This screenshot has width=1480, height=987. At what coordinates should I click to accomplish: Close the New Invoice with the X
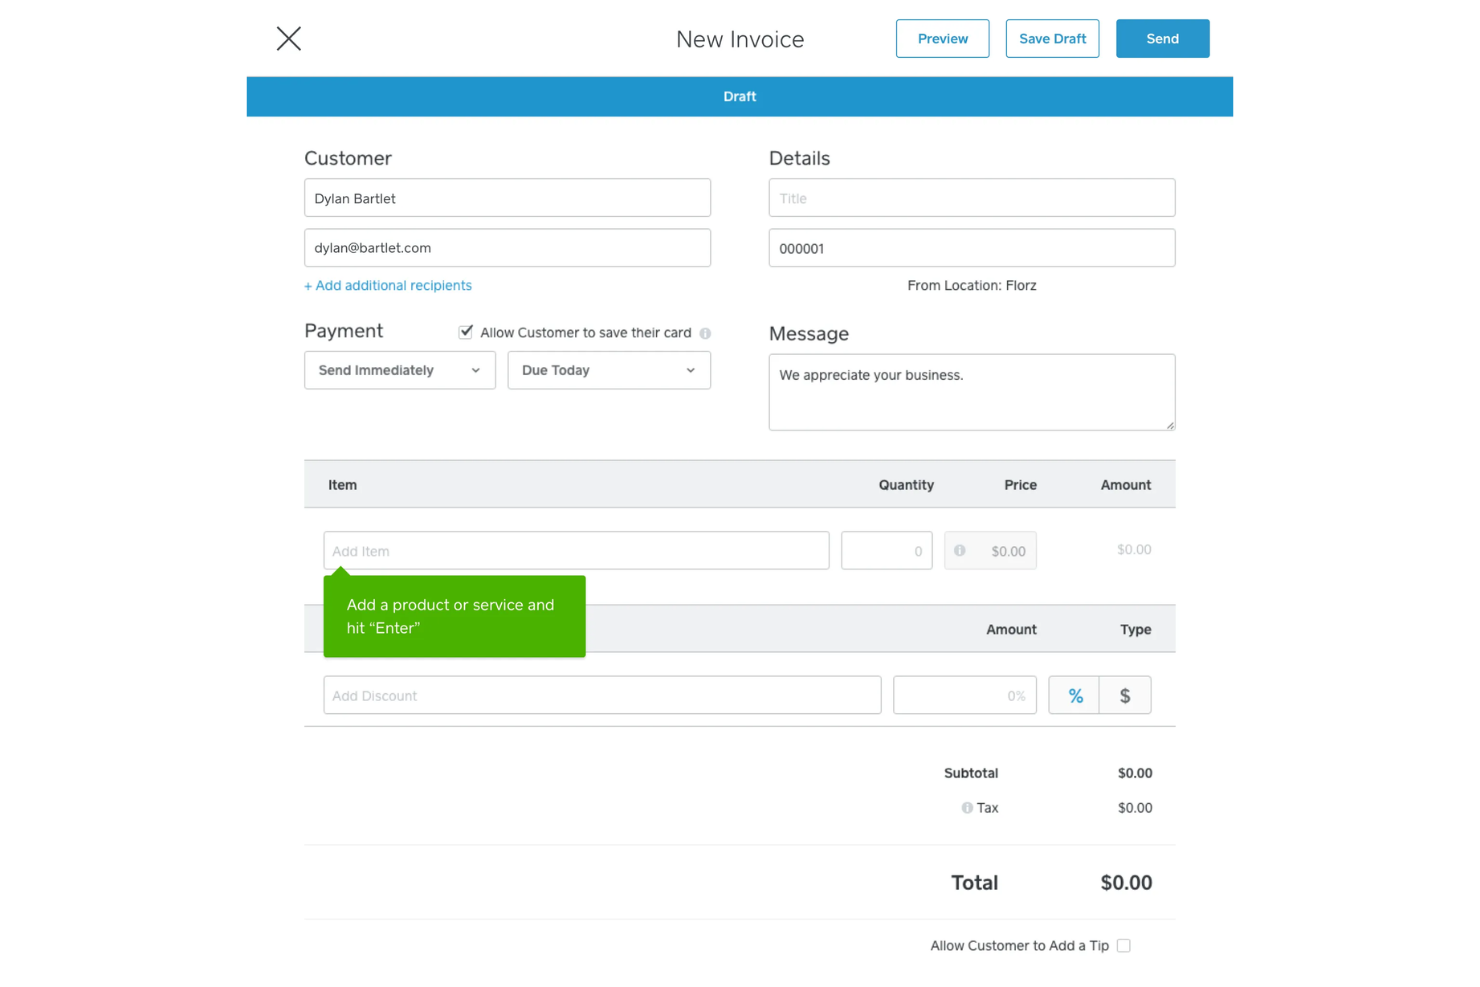pyautogui.click(x=288, y=38)
